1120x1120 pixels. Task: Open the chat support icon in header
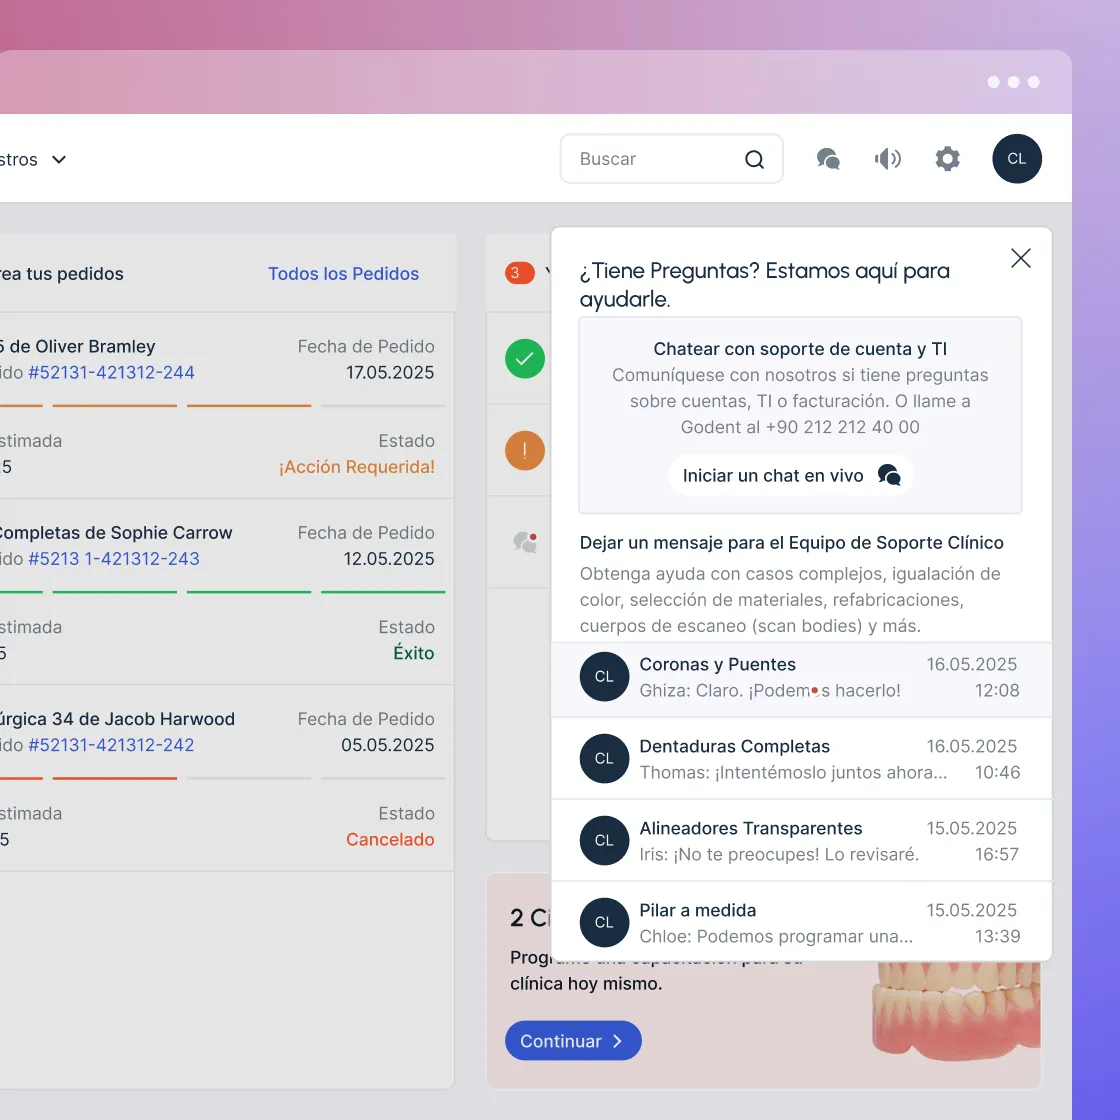828,159
